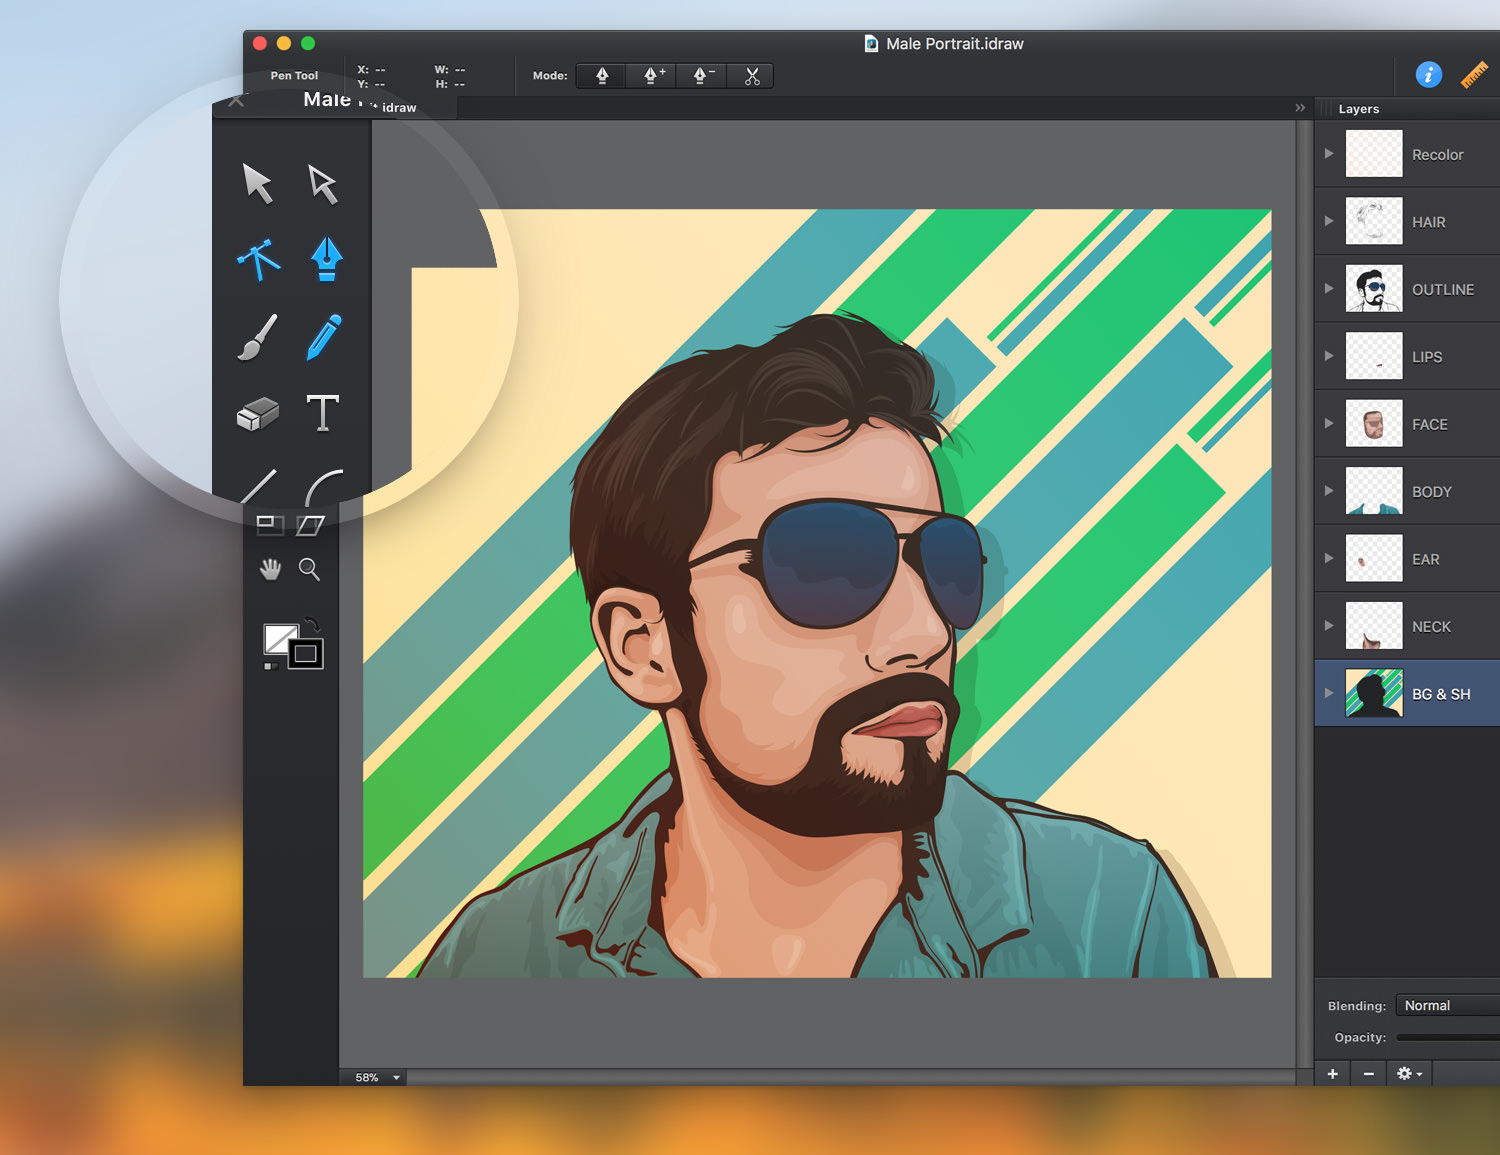
Task: Add a new layer with plus button
Action: coord(1332,1074)
